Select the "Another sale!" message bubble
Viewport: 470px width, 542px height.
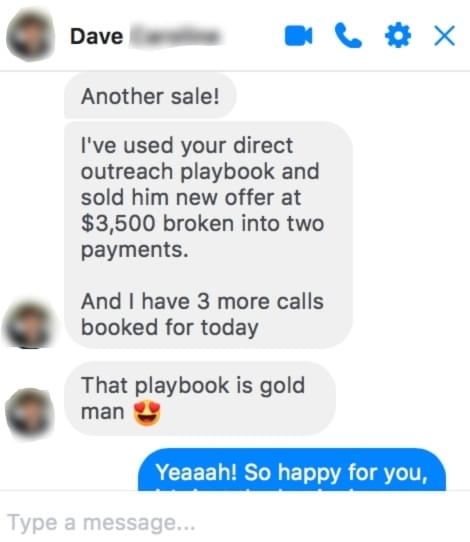[150, 96]
